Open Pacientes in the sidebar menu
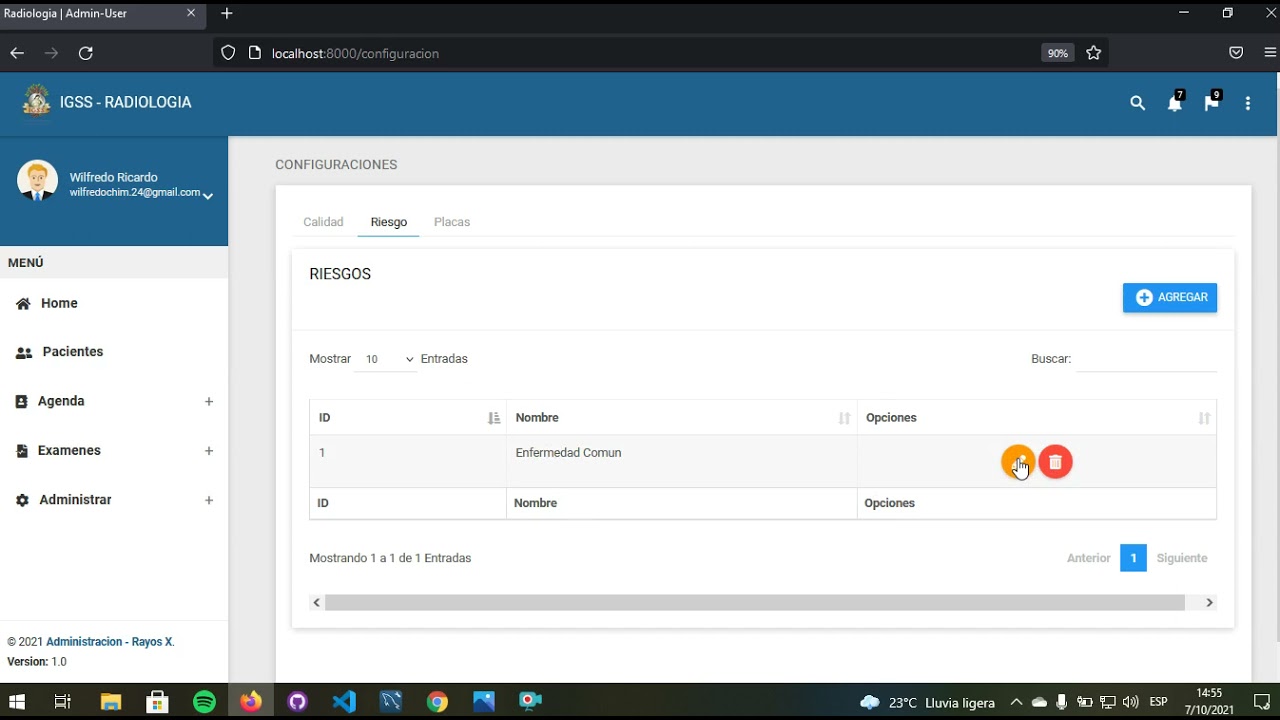This screenshot has width=1280, height=720. (73, 352)
